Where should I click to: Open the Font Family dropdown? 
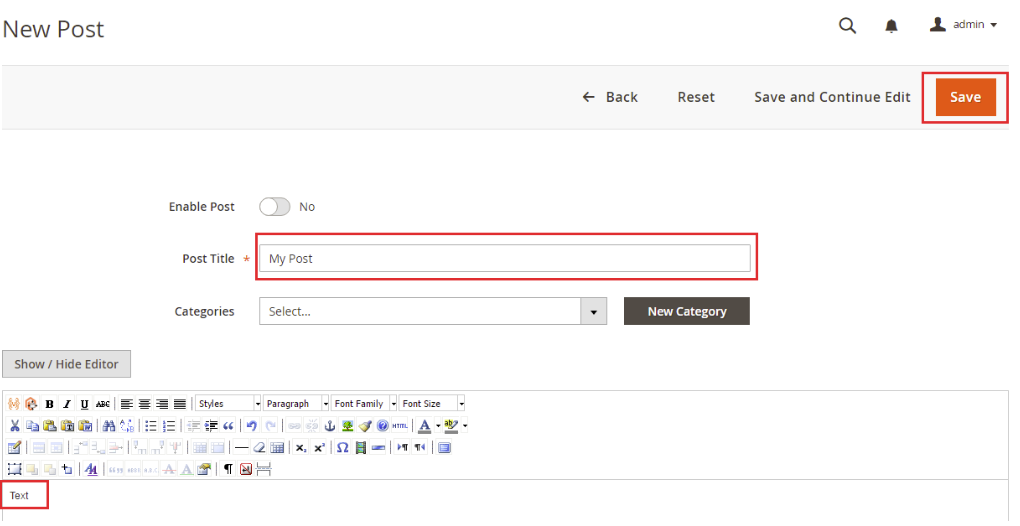tap(364, 404)
